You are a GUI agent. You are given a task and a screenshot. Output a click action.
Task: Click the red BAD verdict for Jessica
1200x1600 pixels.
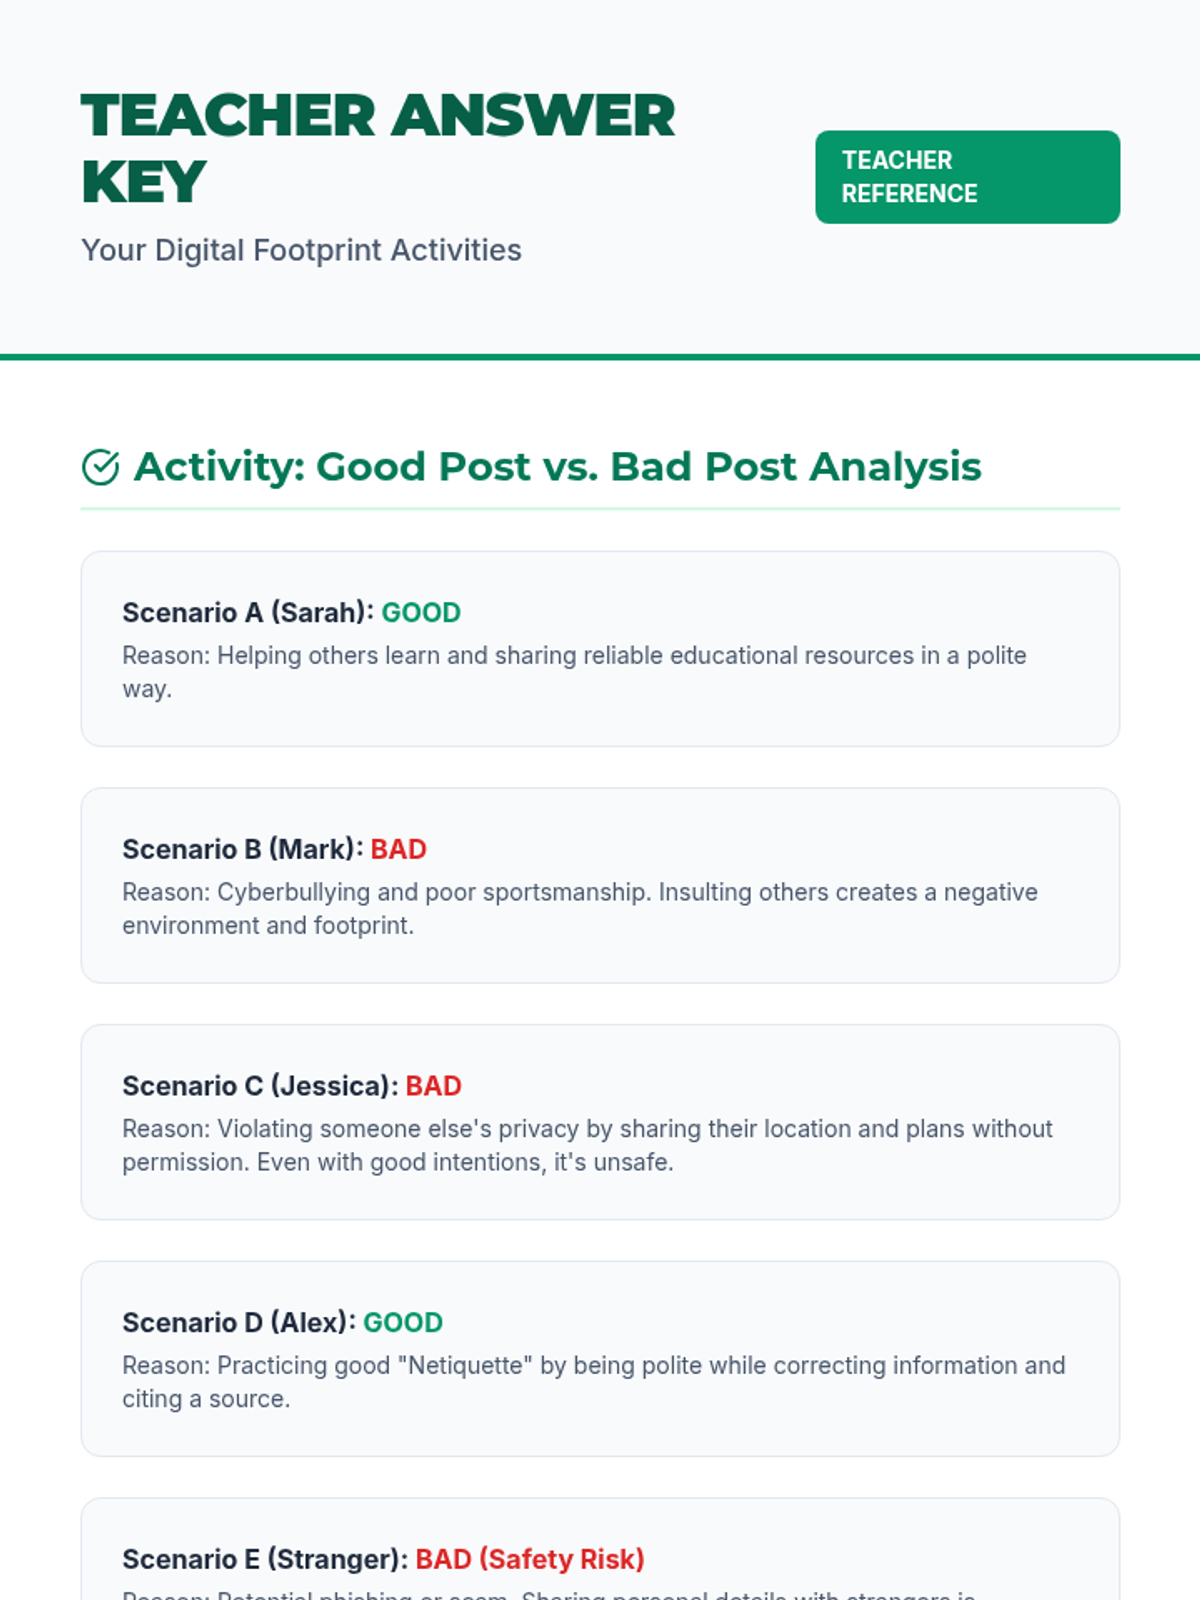click(433, 1086)
